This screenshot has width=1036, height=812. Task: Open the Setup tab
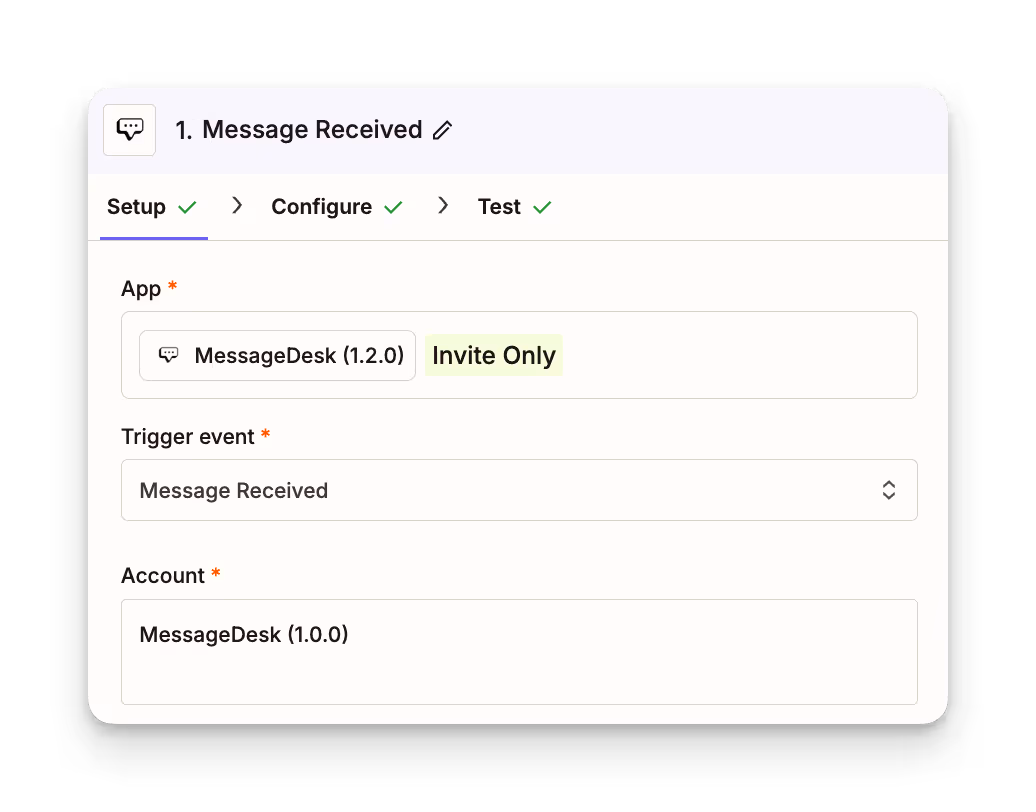click(153, 207)
